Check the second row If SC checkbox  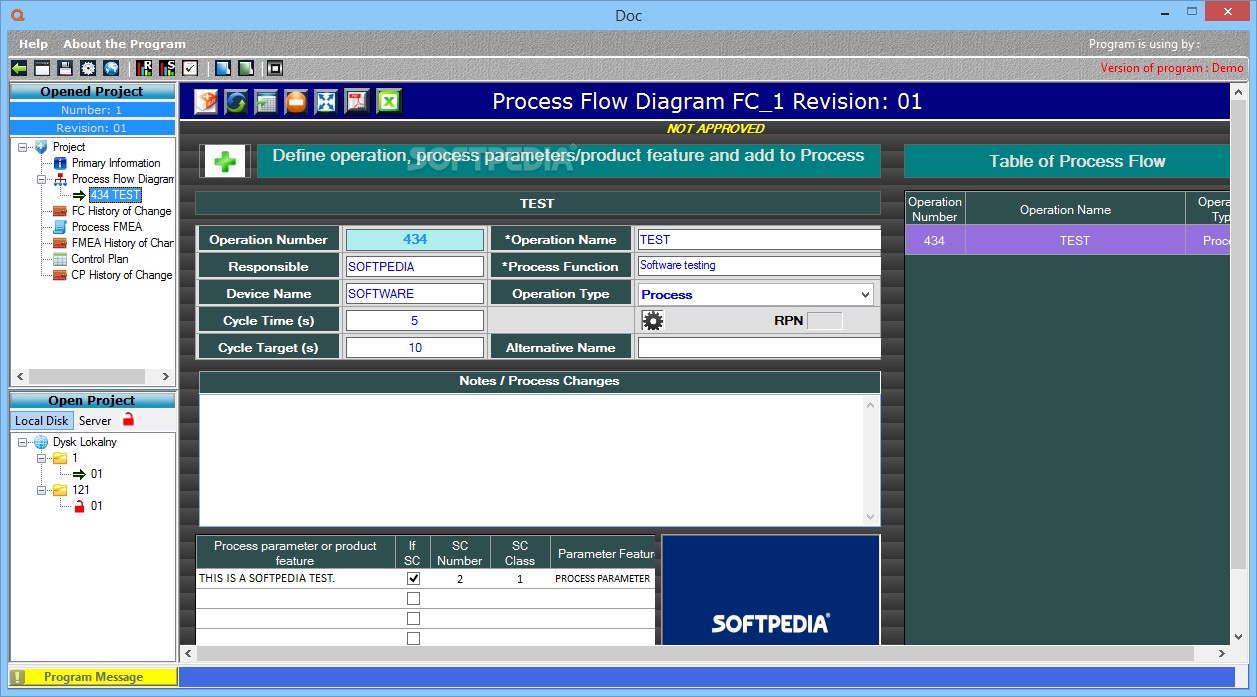click(x=413, y=598)
